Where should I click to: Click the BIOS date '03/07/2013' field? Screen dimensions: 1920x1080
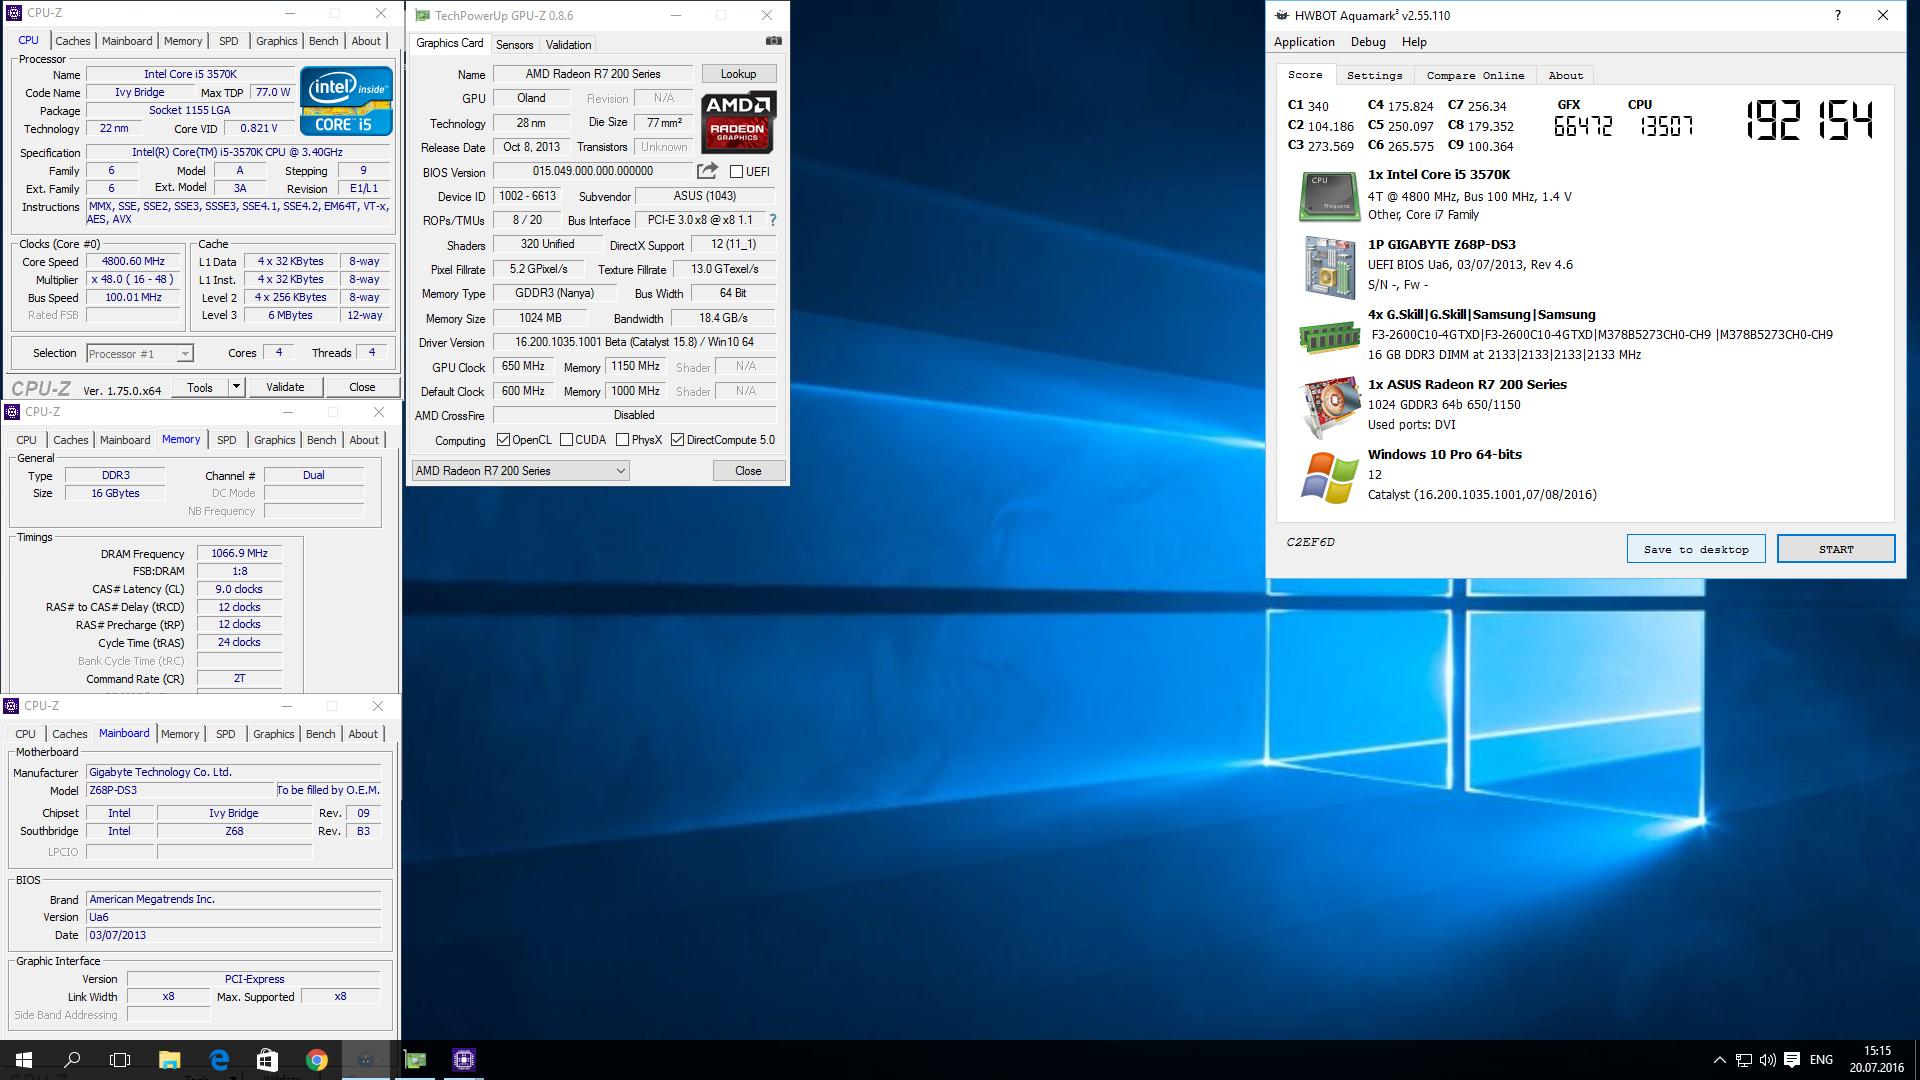coord(233,935)
